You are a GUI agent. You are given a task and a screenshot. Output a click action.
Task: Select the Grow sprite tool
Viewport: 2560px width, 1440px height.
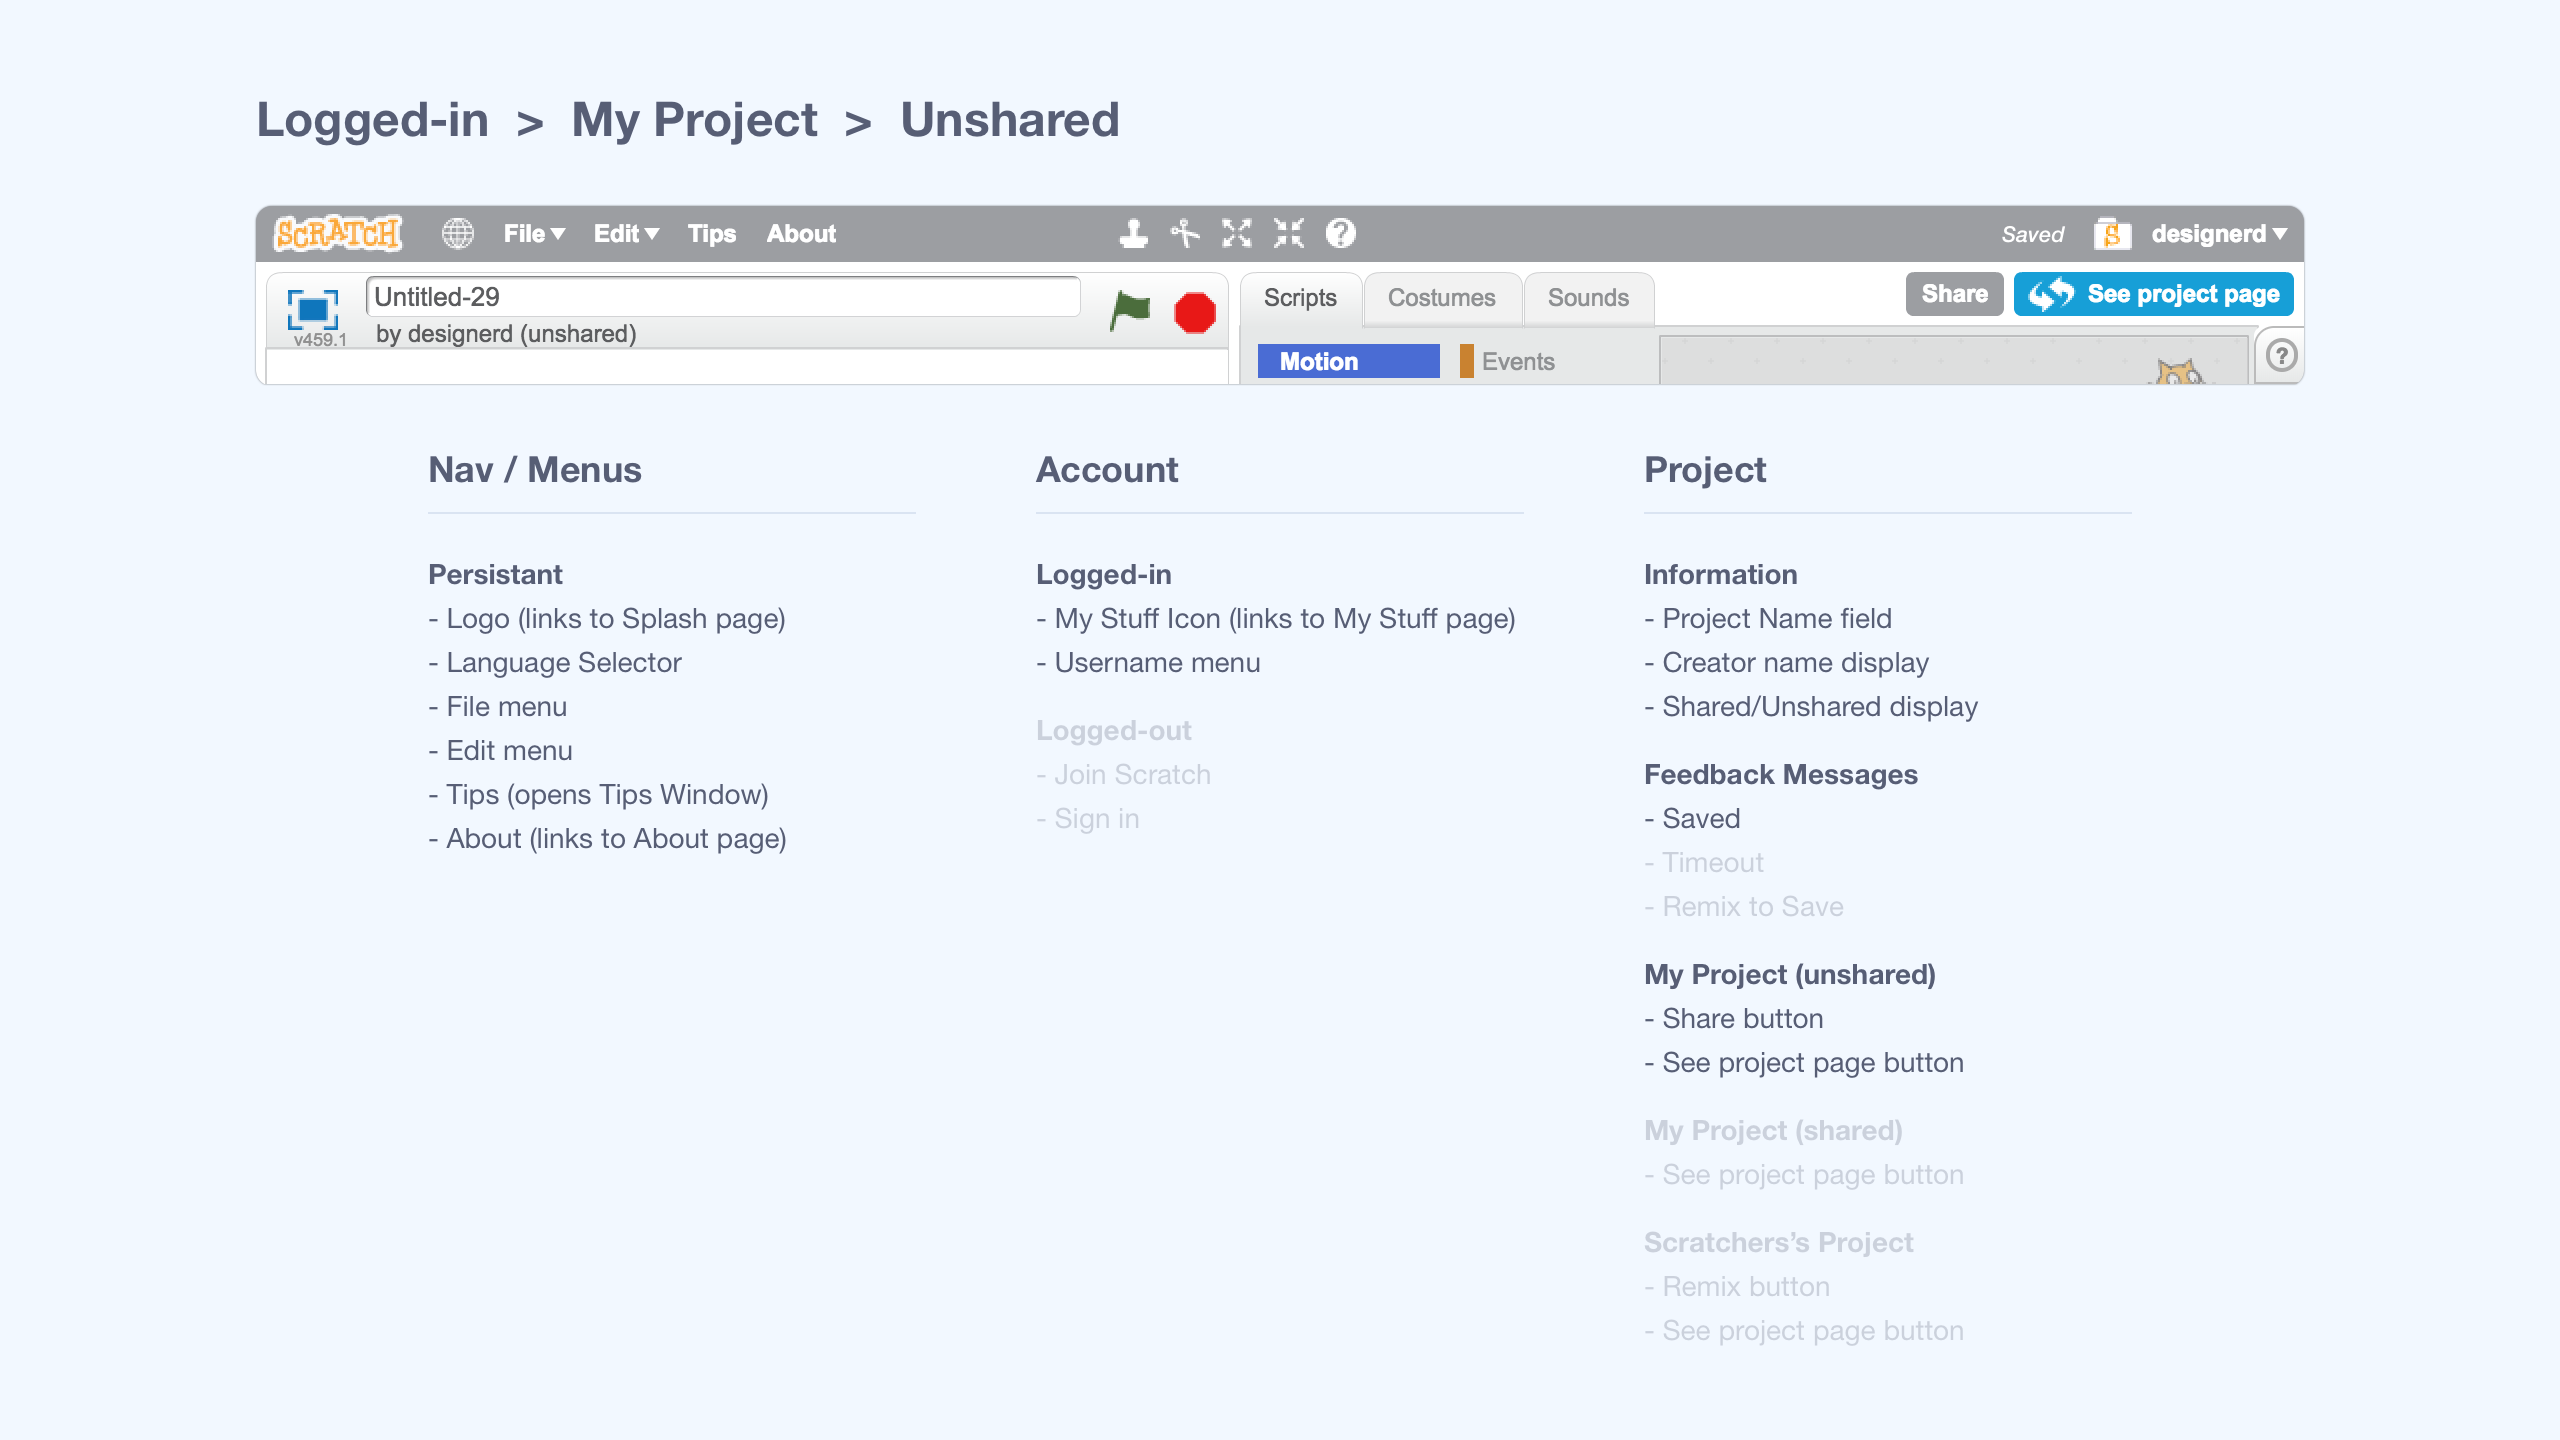(x=1237, y=234)
